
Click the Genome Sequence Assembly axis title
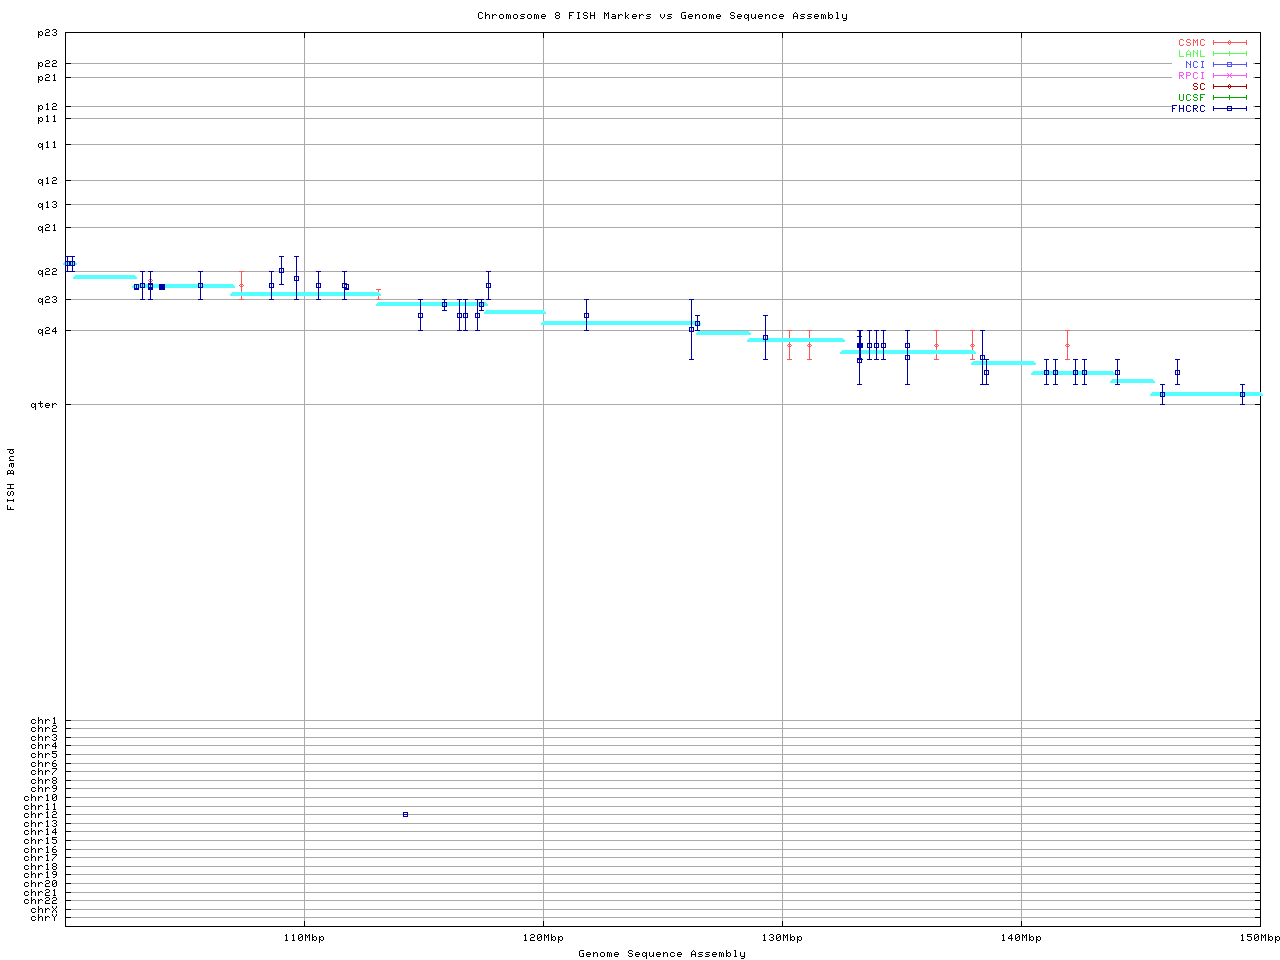click(662, 954)
